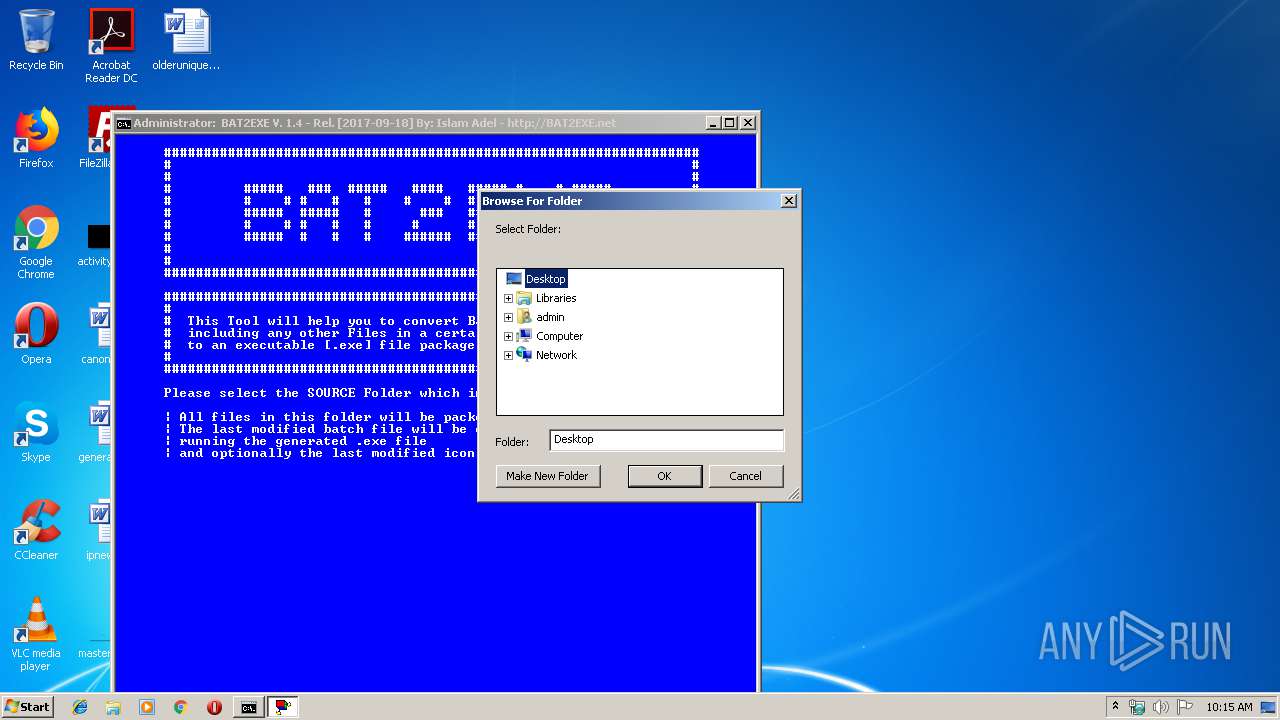The width and height of the screenshot is (1280, 720).
Task: Open the network tray icon
Action: 1137,707
